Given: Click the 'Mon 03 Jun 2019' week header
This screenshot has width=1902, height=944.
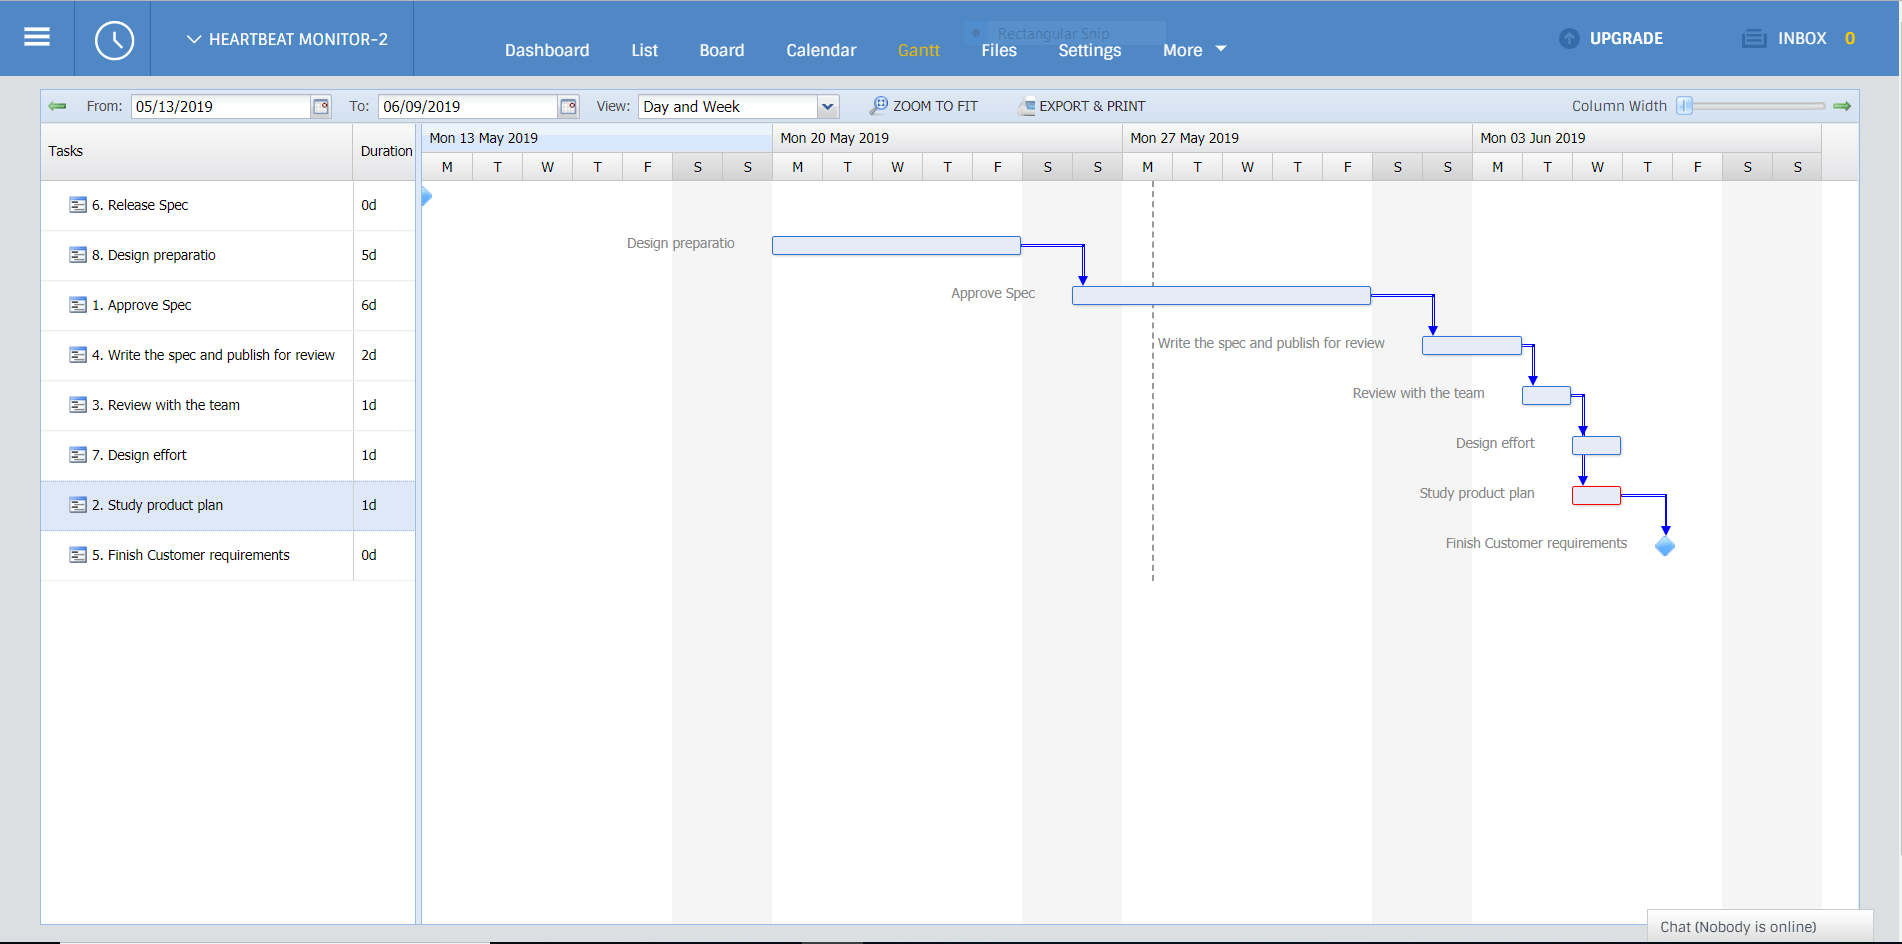Looking at the screenshot, I should point(1647,138).
